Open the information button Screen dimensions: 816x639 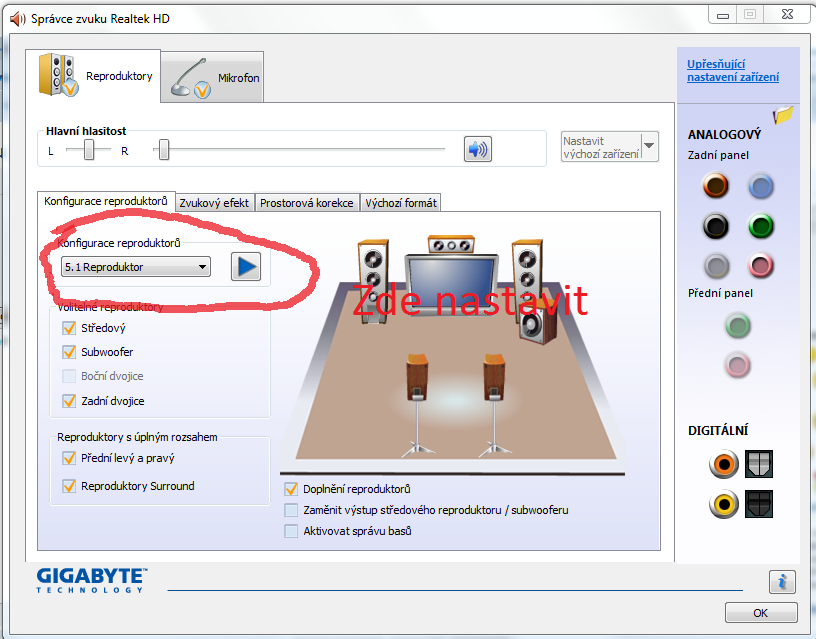click(782, 582)
